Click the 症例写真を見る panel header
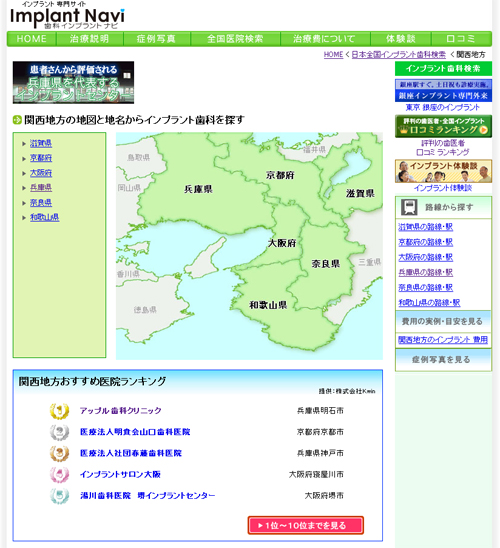This screenshot has height=548, width=500. [443, 360]
